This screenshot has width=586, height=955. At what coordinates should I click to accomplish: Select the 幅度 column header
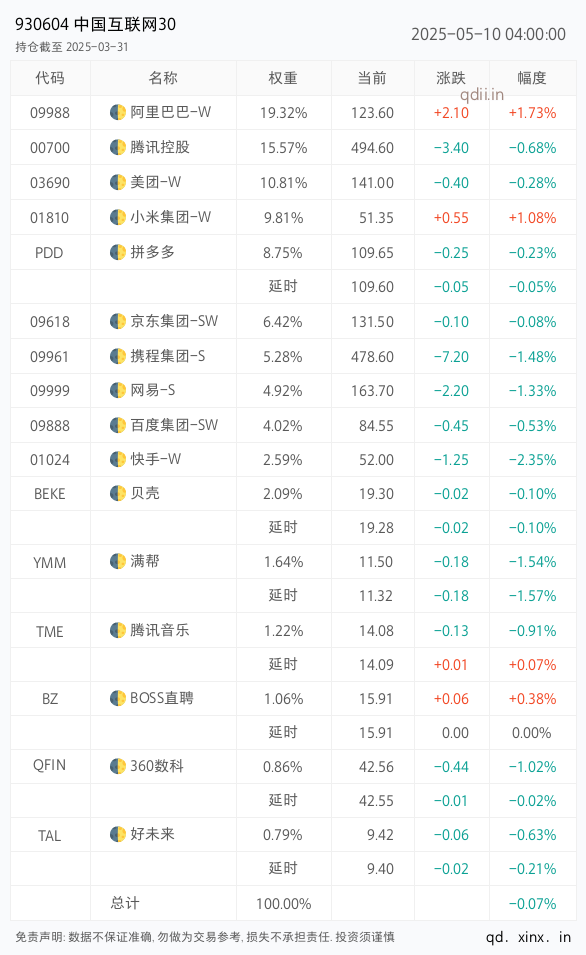point(532,78)
